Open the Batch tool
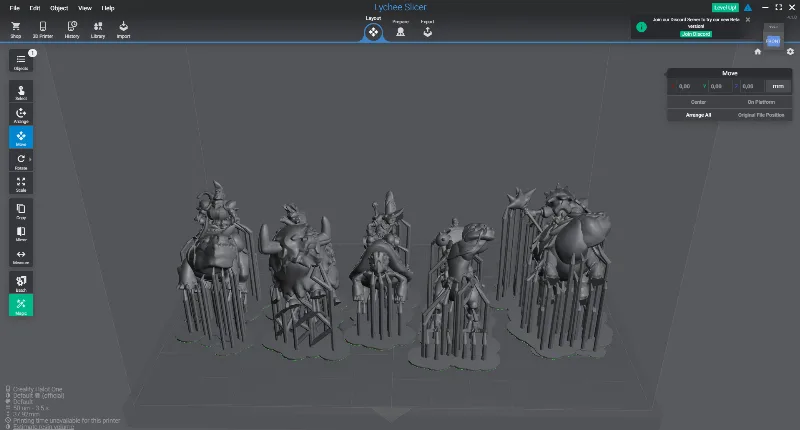This screenshot has width=800, height=430. (x=21, y=282)
